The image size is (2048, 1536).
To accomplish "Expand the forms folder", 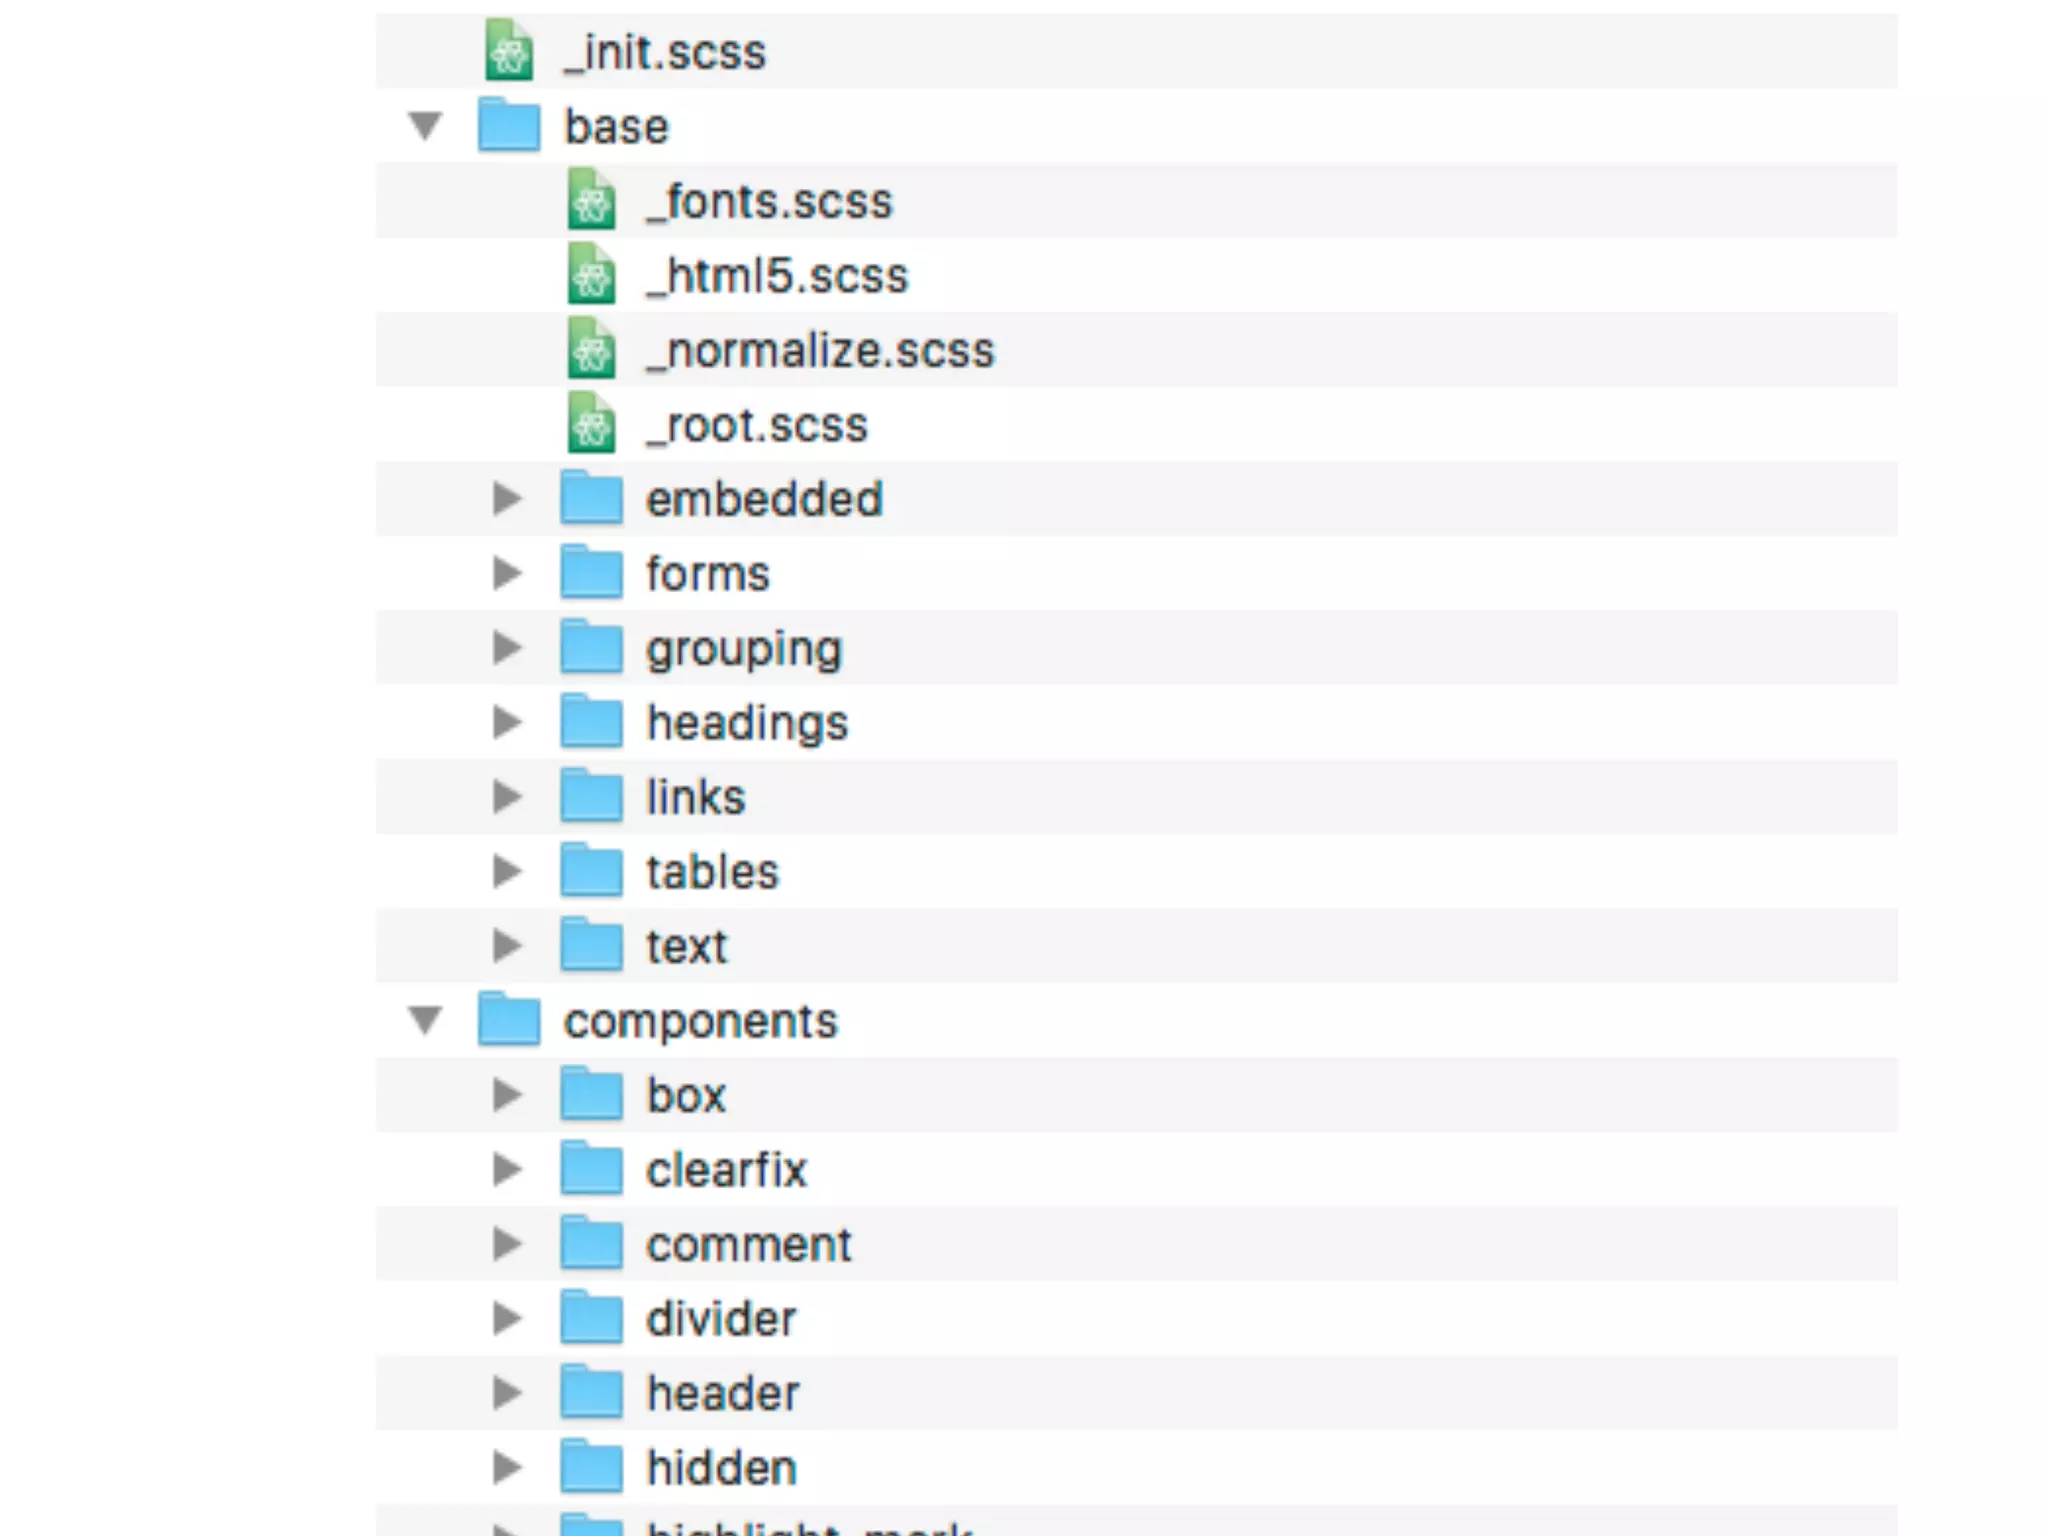I will (x=507, y=573).
